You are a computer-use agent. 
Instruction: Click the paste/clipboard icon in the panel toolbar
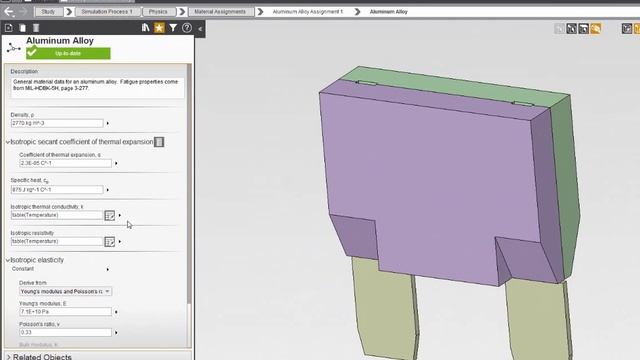pyautogui.click(x=23, y=28)
